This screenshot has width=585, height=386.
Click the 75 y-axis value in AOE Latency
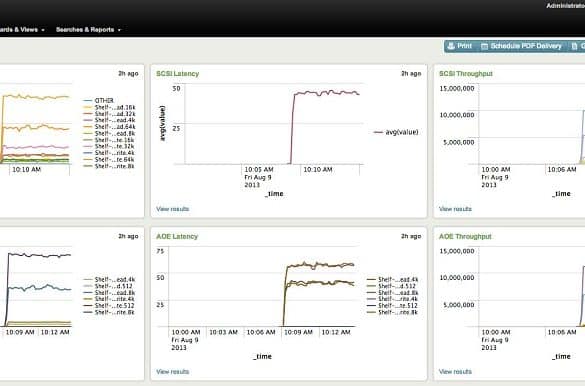(x=160, y=251)
